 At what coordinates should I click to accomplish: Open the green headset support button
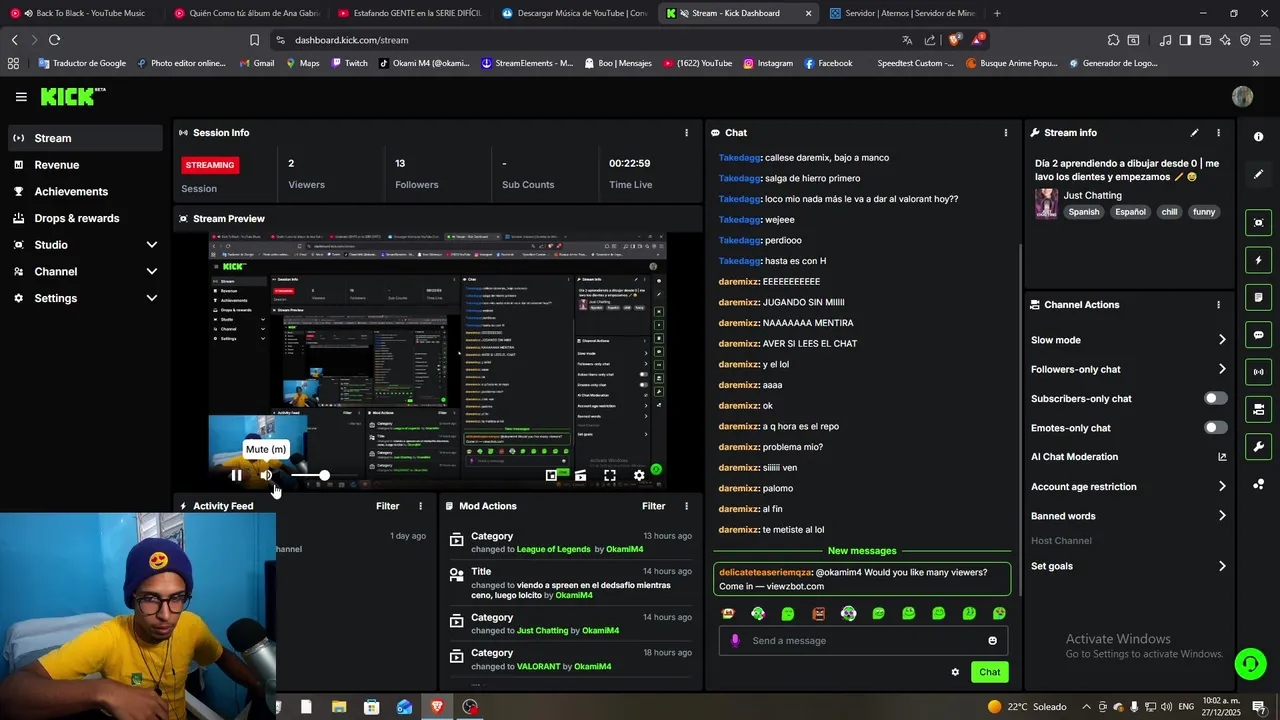[x=1249, y=663]
